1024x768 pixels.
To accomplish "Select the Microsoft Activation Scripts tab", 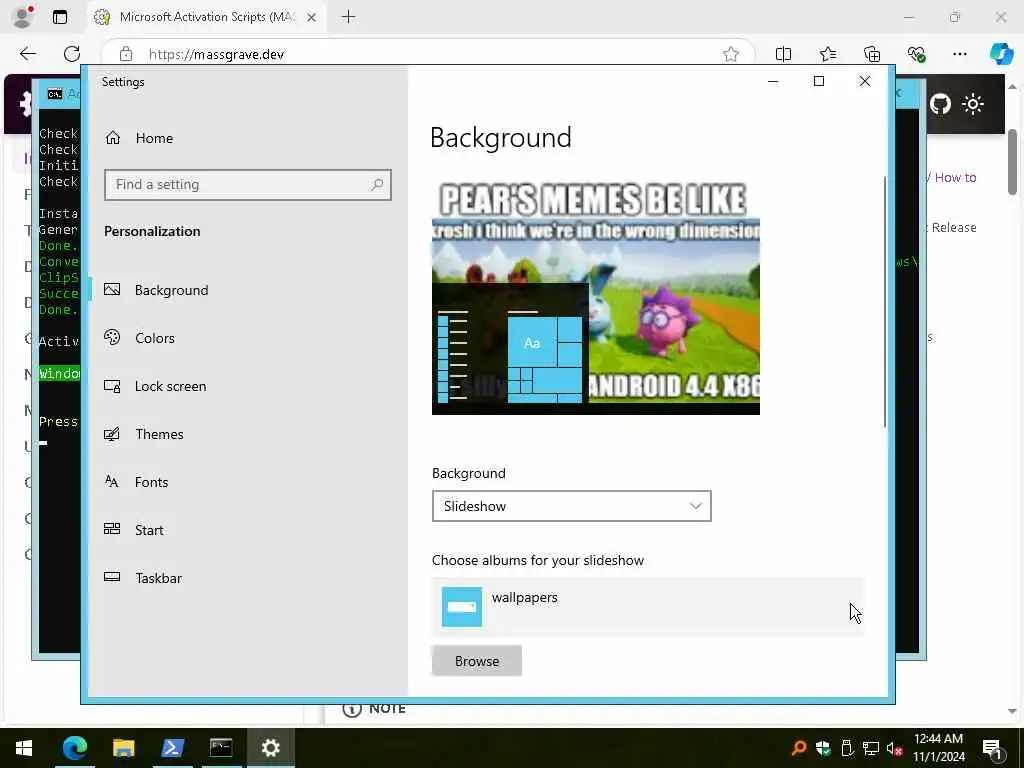I will pyautogui.click(x=206, y=17).
